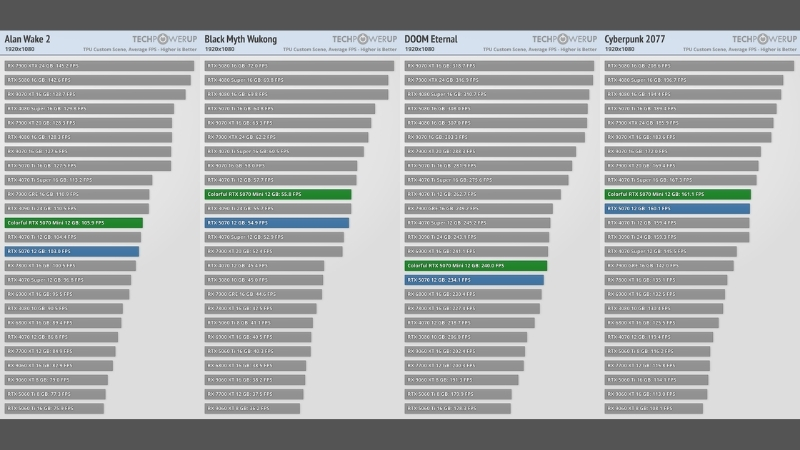Image resolution: width=800 pixels, height=450 pixels.
Task: Click 1920x1080 resolution label under DOOM Eternal
Action: click(x=421, y=49)
